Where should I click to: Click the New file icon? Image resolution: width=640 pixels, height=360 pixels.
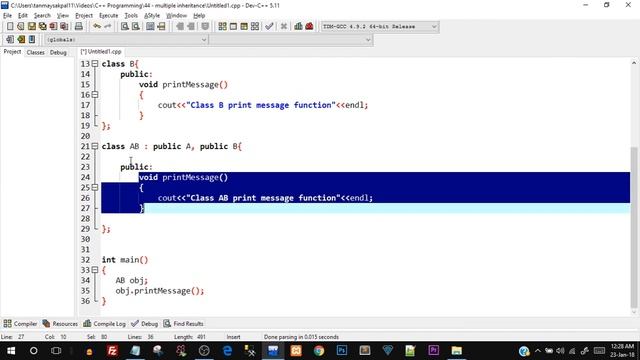(x=10, y=27)
